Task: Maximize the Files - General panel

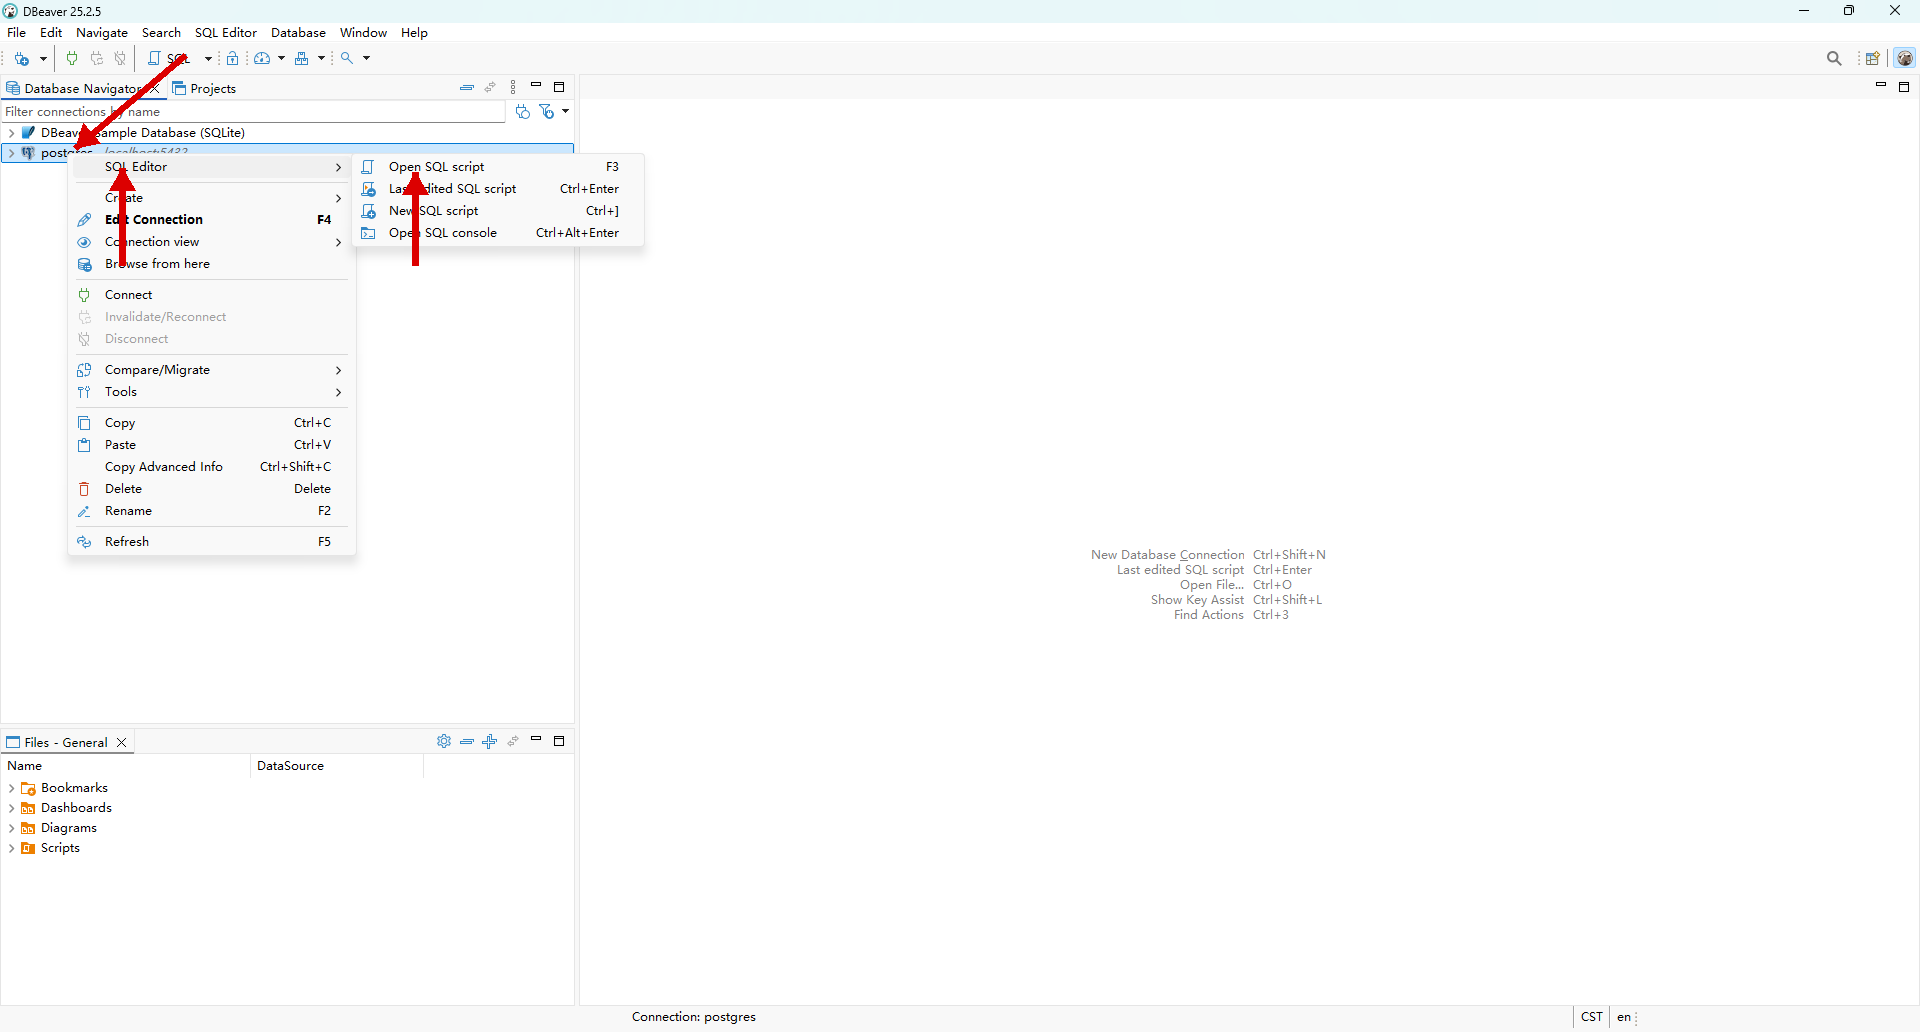Action: tap(559, 741)
